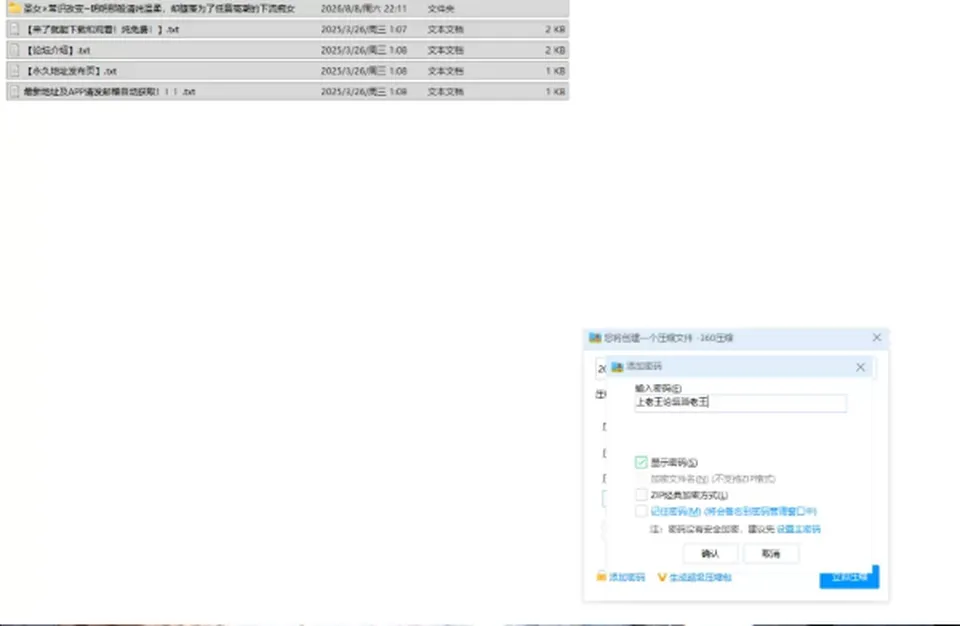This screenshot has width=960, height=626.
Task: Open the 设置主密码 link
Action: (798, 529)
